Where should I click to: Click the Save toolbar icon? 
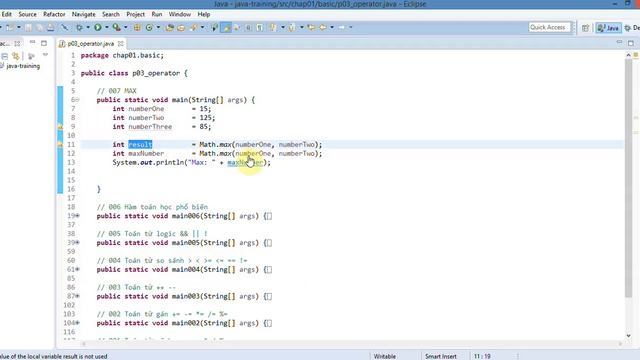(28, 27)
